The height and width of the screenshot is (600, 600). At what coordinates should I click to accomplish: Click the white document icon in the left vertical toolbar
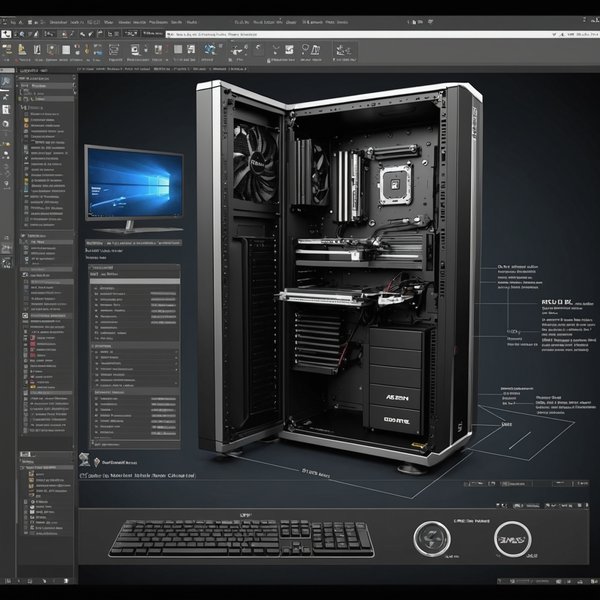click(x=6, y=109)
